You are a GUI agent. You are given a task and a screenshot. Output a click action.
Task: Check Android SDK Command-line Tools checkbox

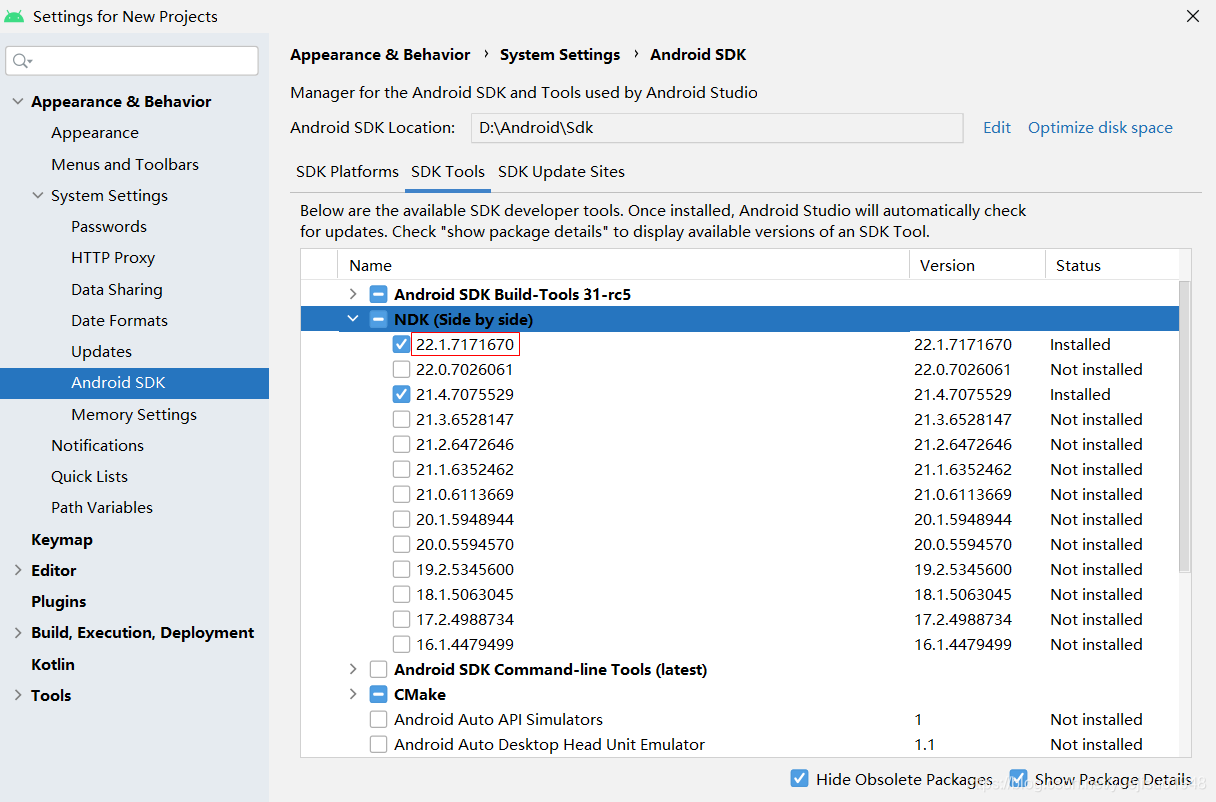click(378, 669)
